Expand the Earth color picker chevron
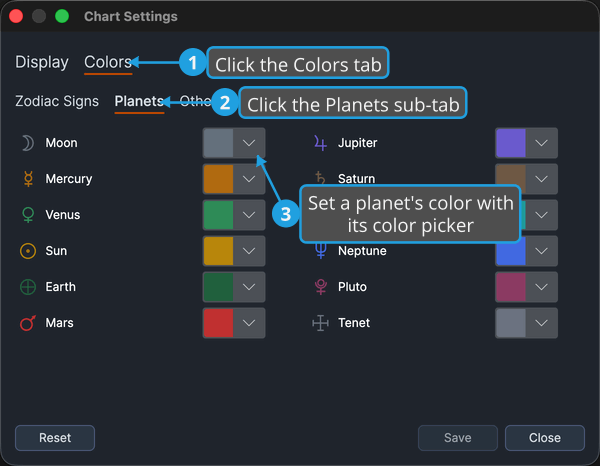 click(249, 287)
